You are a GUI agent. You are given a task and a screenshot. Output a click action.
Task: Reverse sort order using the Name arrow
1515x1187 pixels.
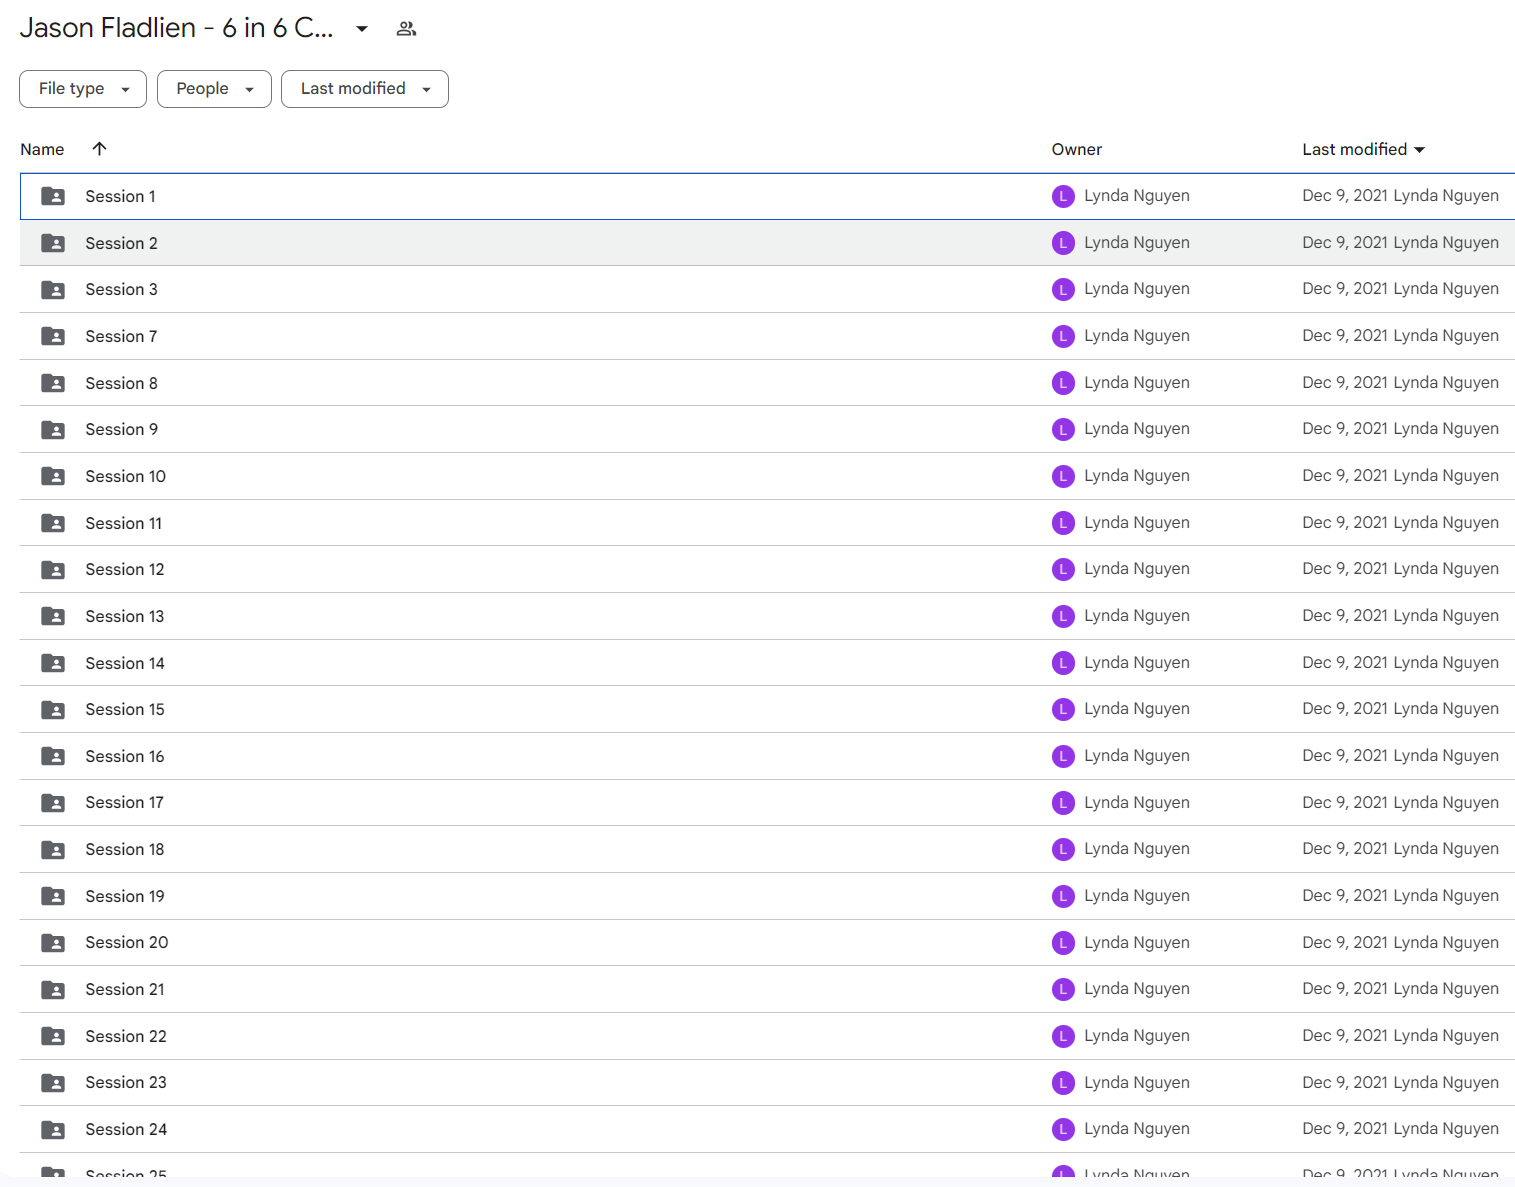pyautogui.click(x=99, y=149)
